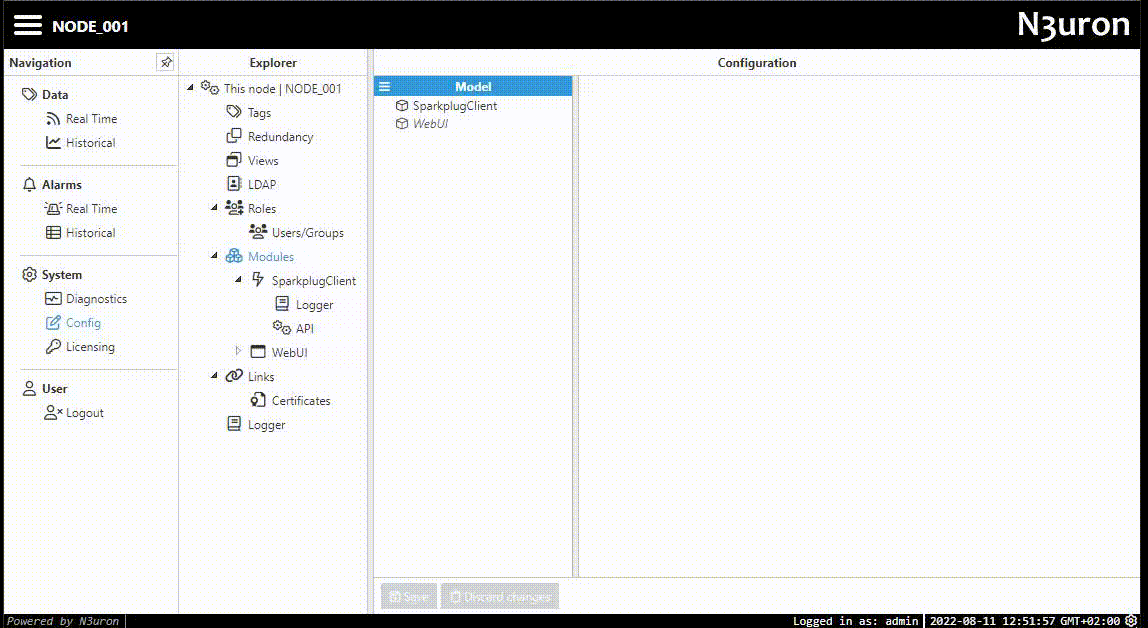
Task: Click the alarm Historical table icon
Action: pos(53,233)
